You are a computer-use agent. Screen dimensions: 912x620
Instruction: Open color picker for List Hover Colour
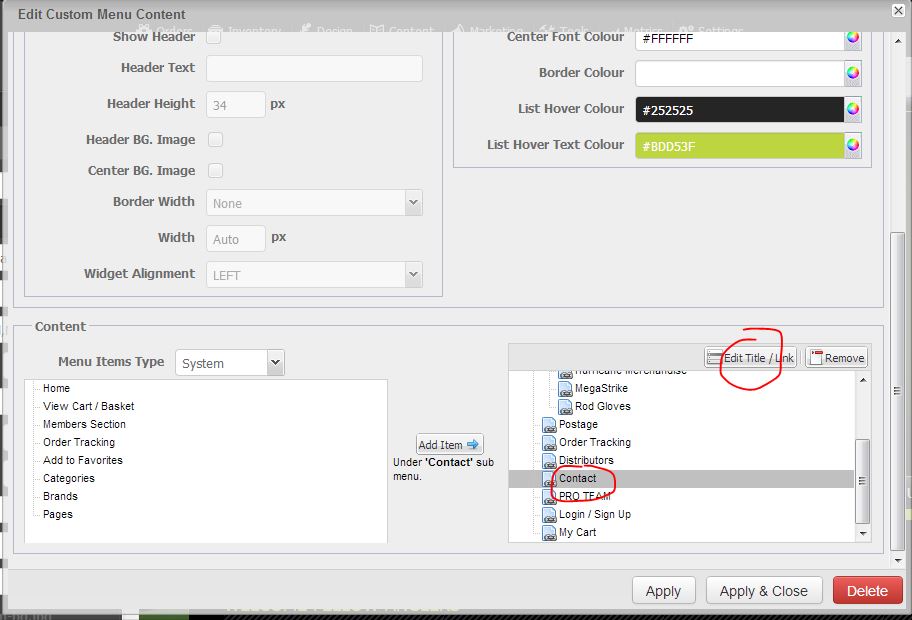point(853,109)
